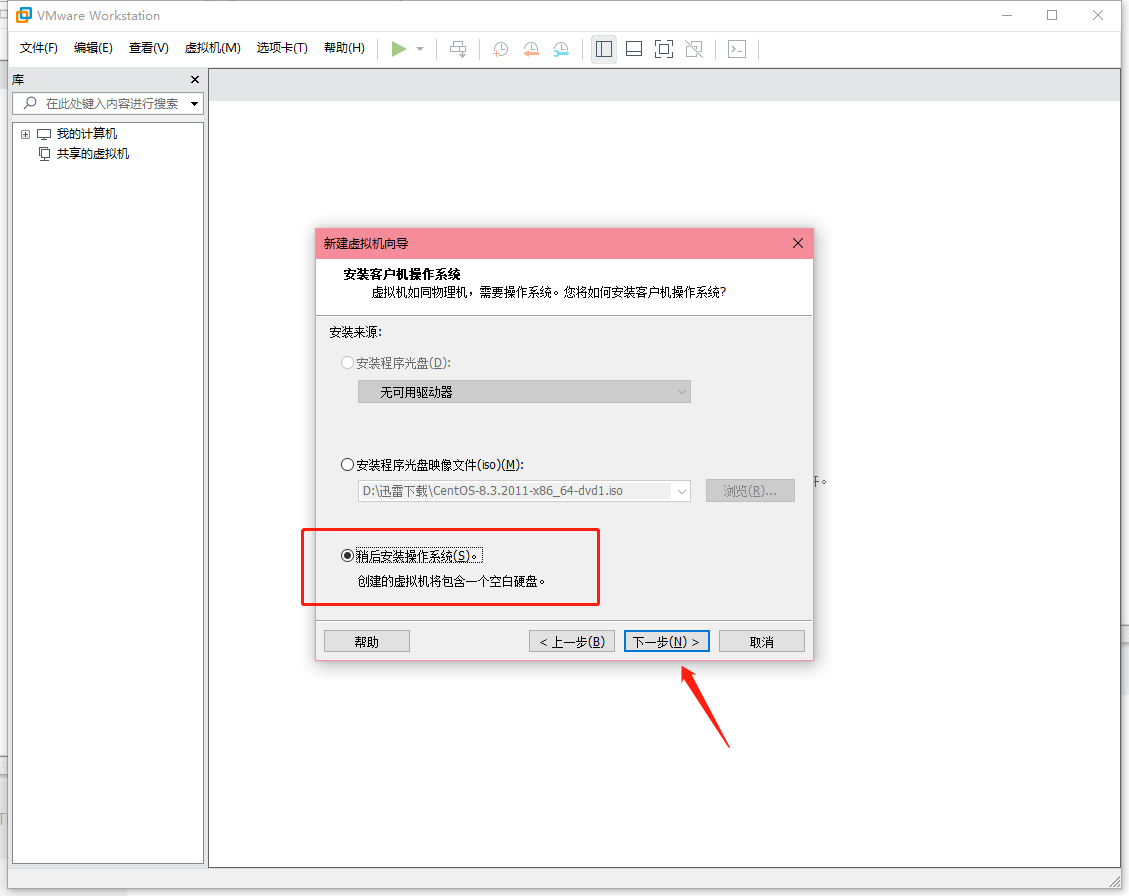Click the 安装来源 label
The height and width of the screenshot is (896, 1129).
(x=356, y=332)
